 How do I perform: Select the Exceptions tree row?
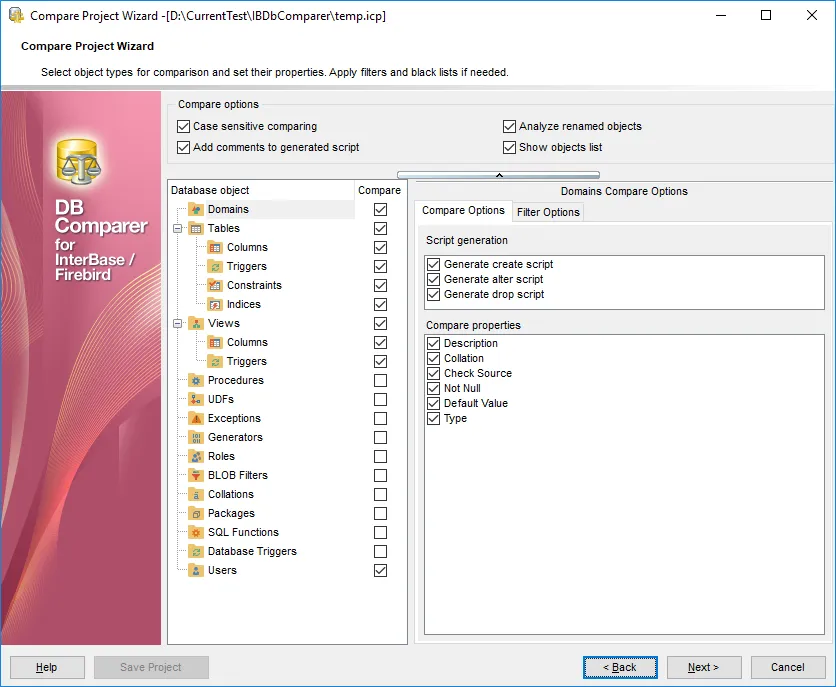[x=234, y=418]
